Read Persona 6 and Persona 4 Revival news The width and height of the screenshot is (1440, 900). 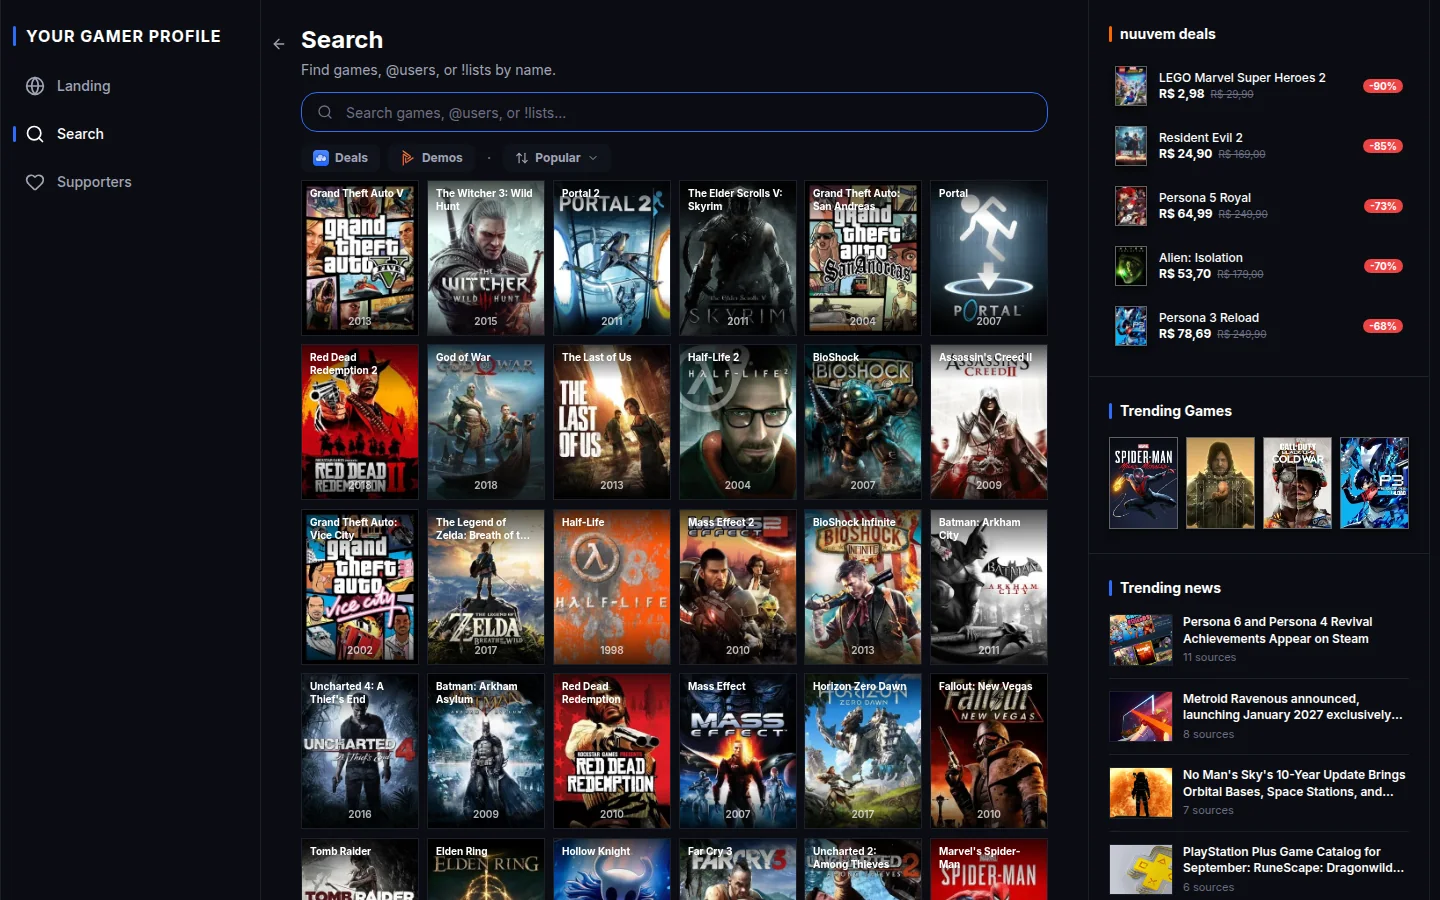pyautogui.click(x=1259, y=639)
